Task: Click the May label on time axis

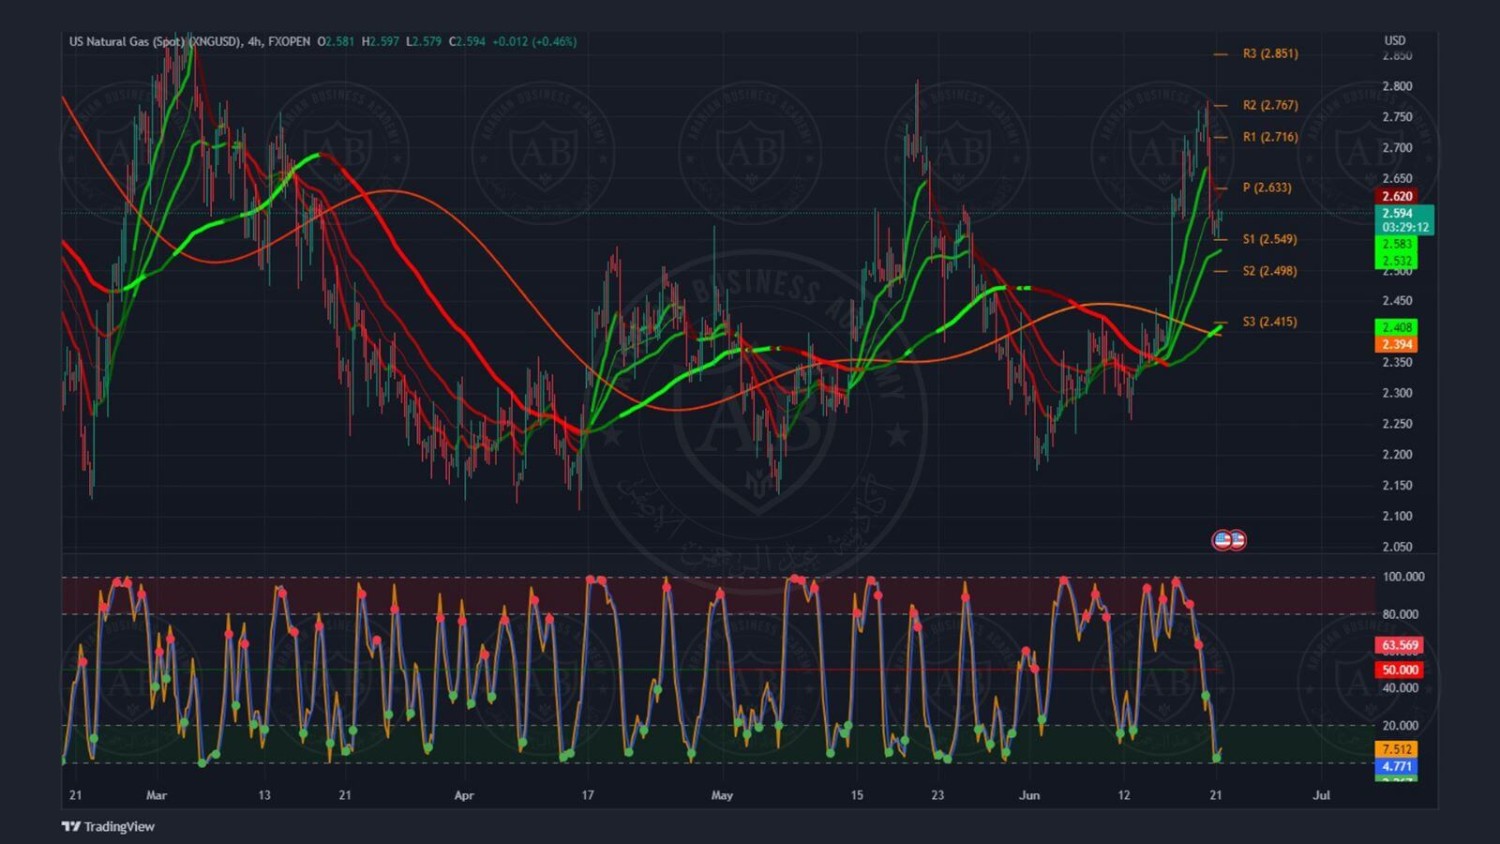Action: (722, 796)
